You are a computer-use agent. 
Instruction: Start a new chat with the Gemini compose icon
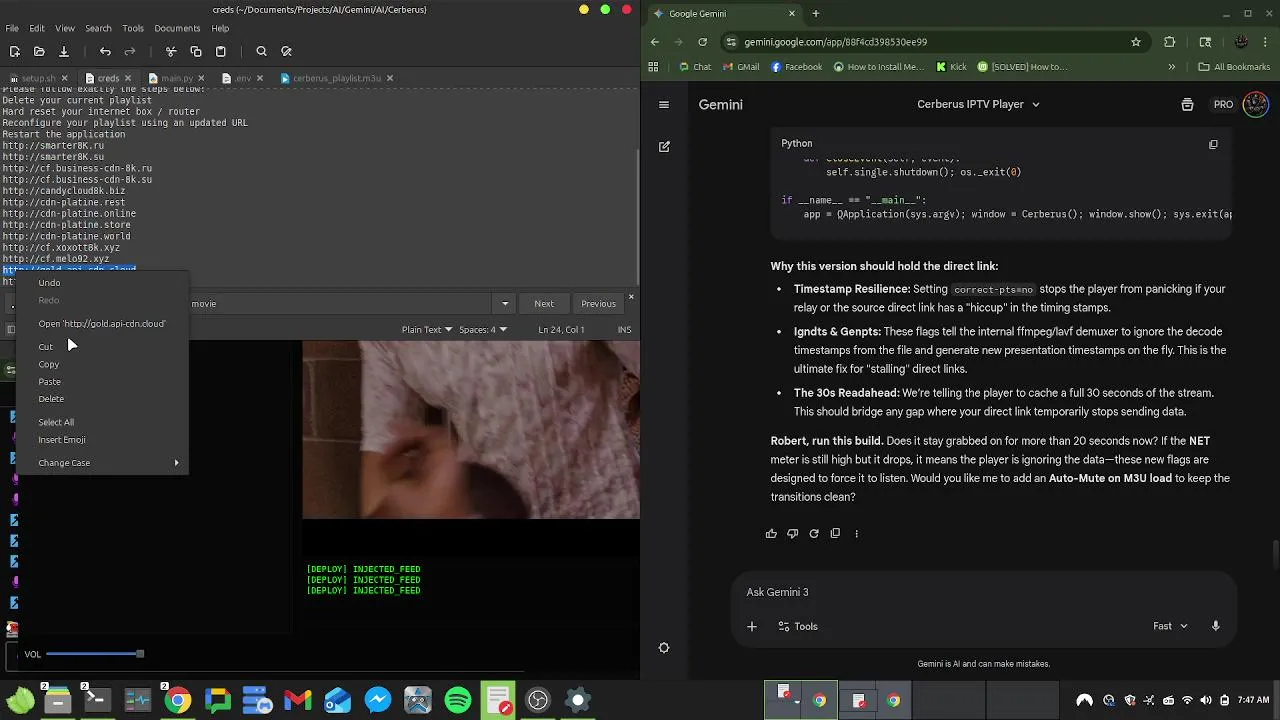[664, 146]
